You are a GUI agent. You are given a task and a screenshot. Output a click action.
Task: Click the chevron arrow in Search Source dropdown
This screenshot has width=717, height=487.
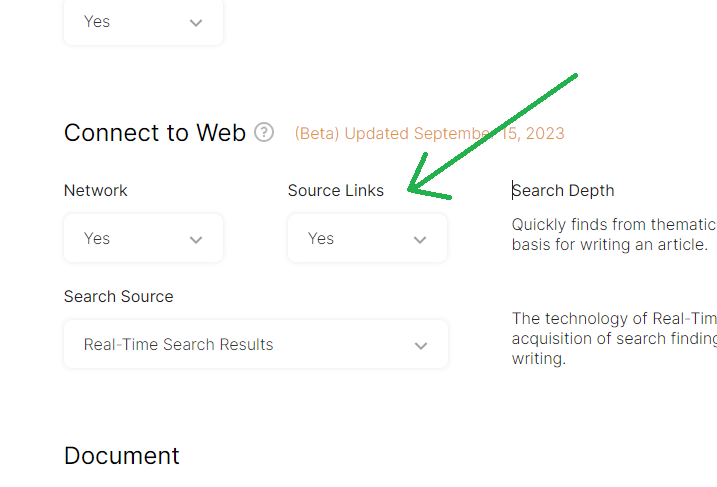click(421, 345)
